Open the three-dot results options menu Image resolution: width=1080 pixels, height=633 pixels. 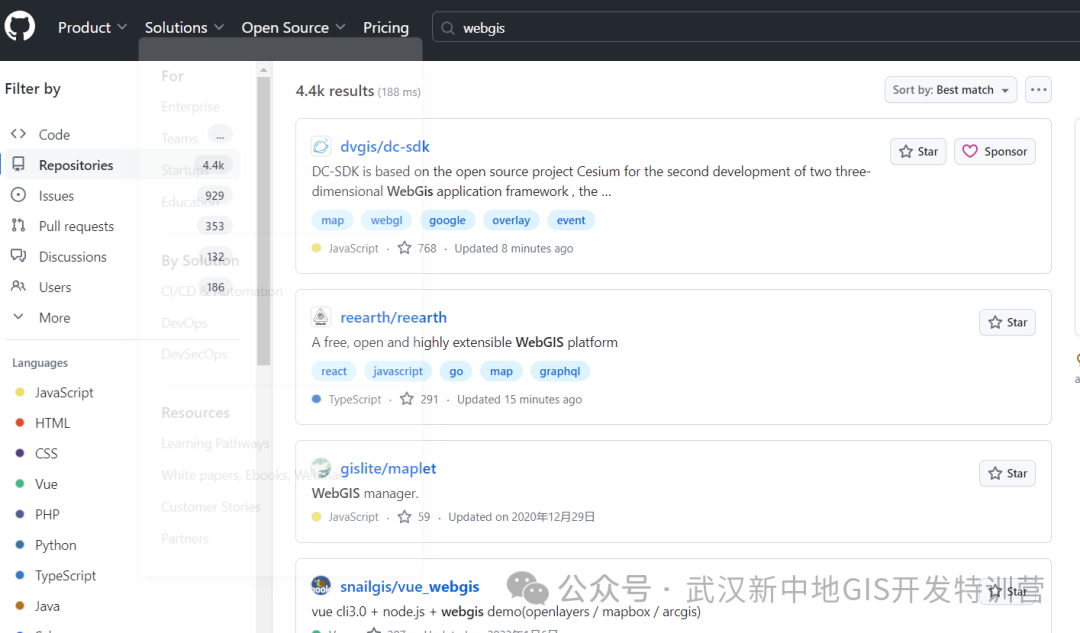pyautogui.click(x=1038, y=90)
